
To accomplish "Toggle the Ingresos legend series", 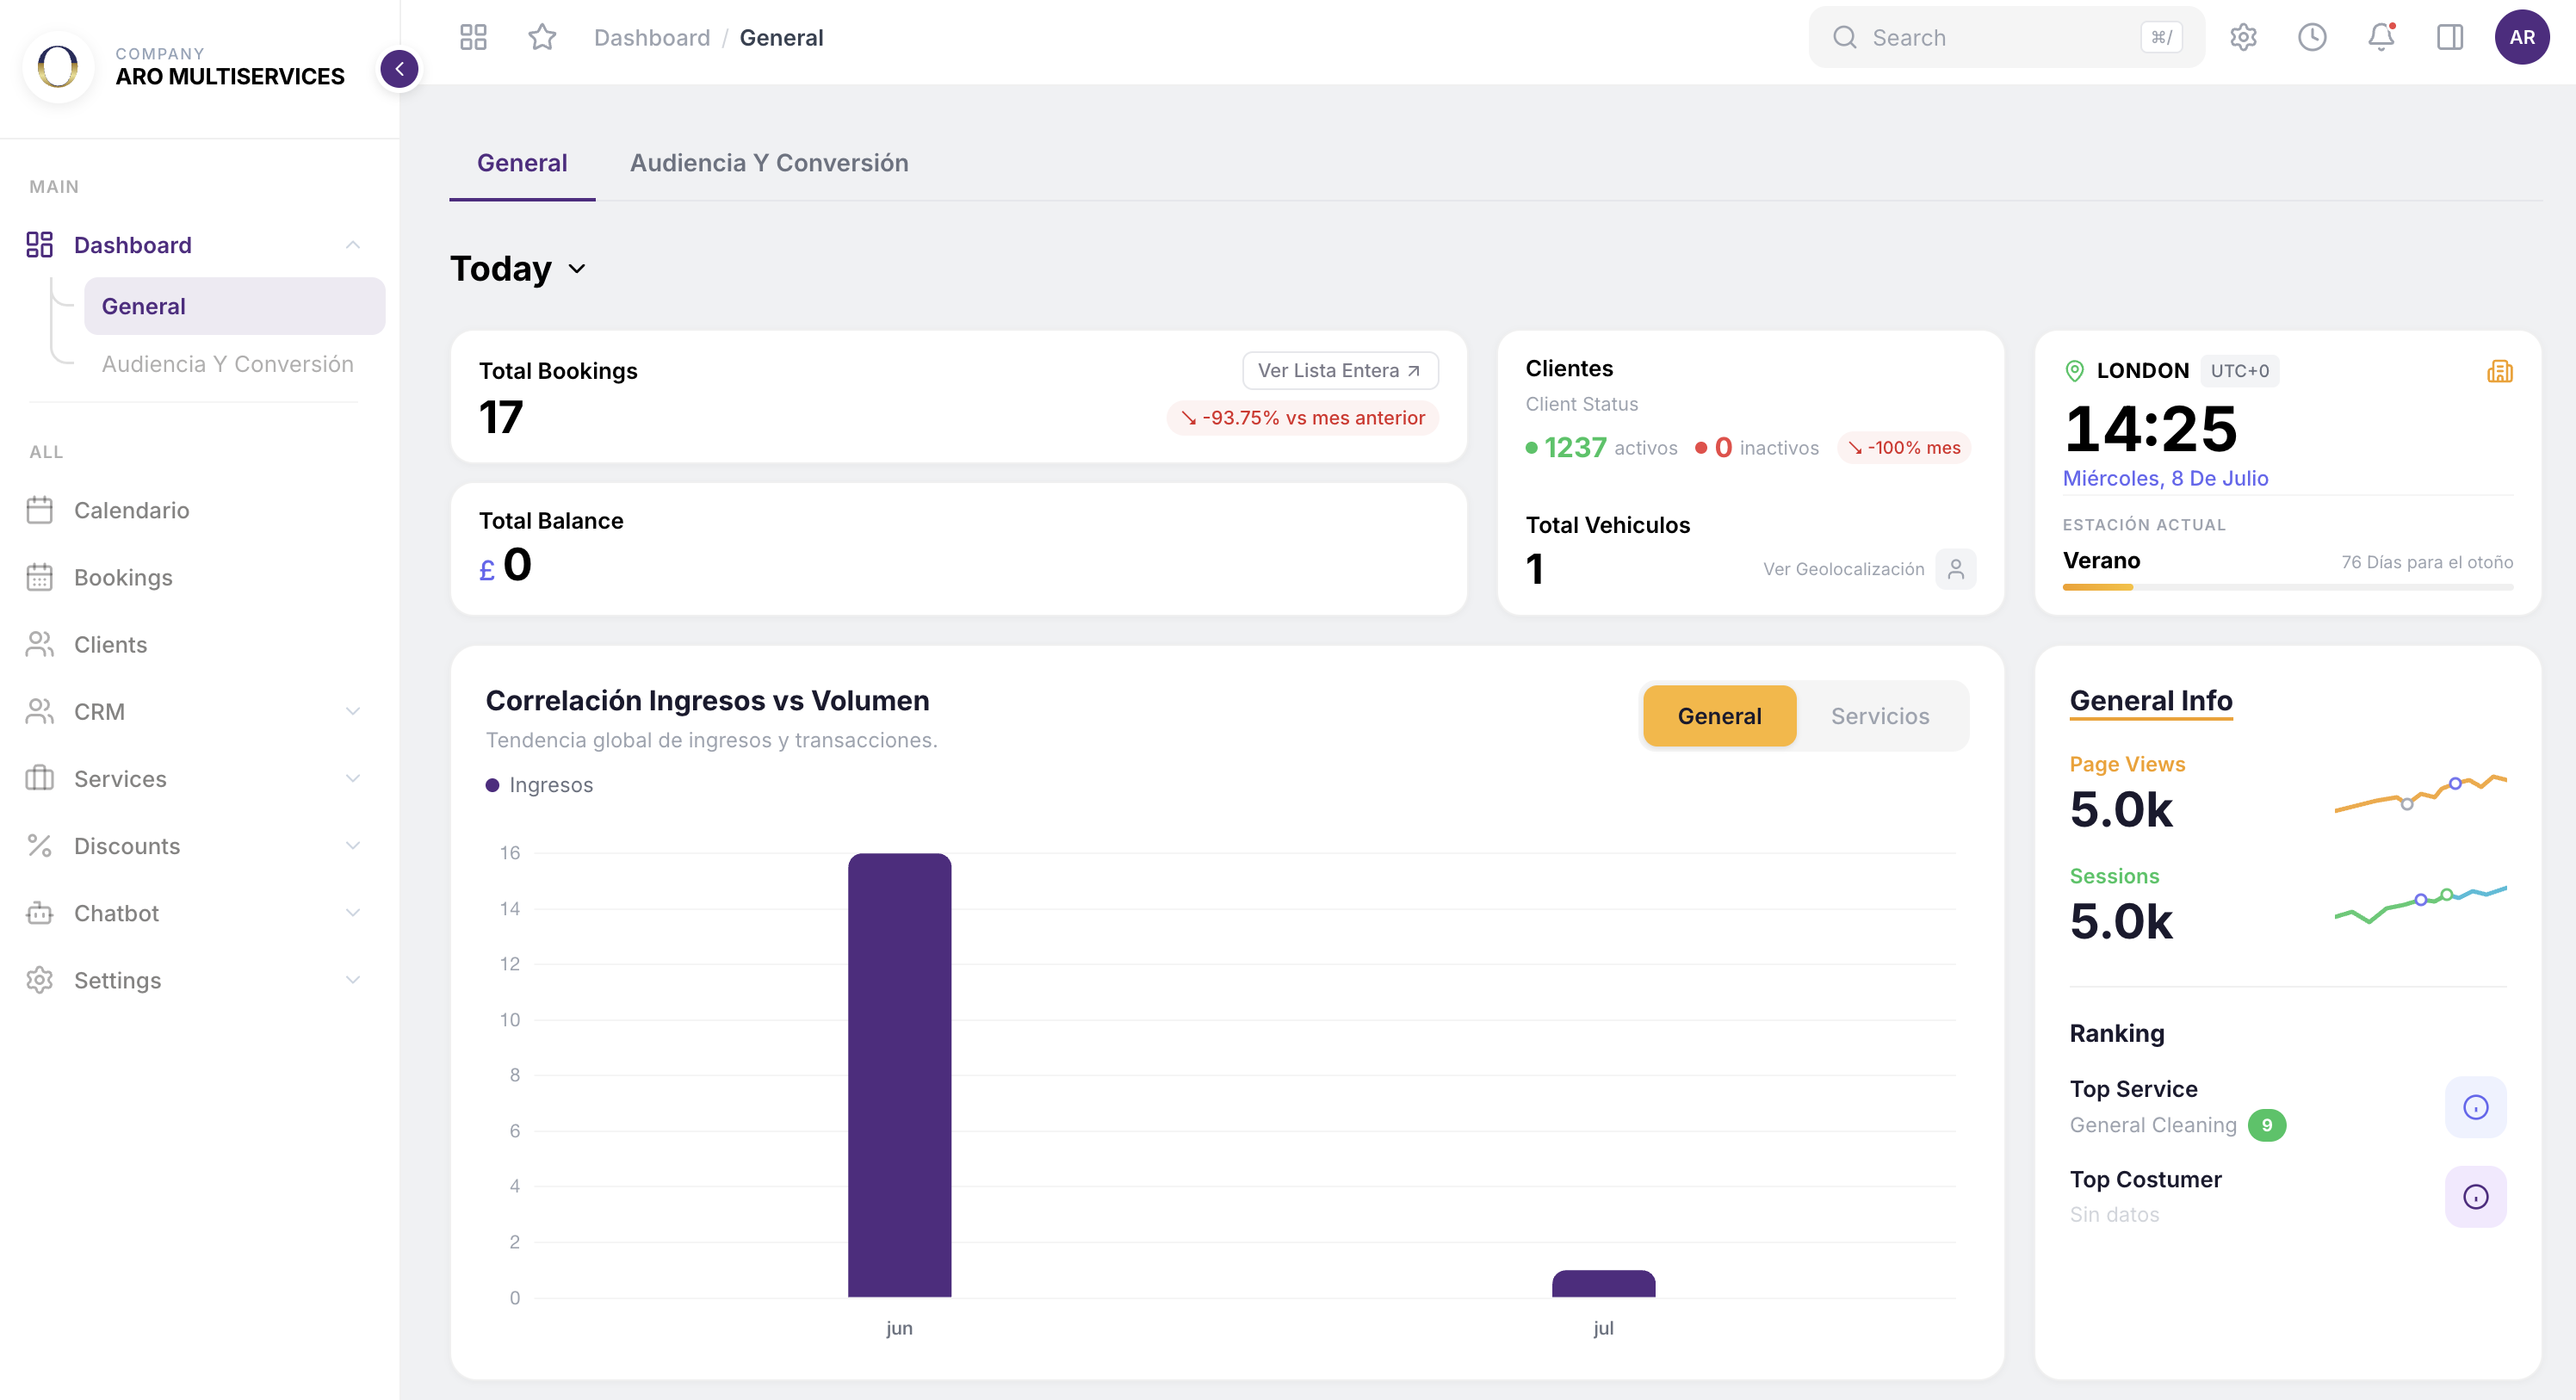I will pos(539,785).
